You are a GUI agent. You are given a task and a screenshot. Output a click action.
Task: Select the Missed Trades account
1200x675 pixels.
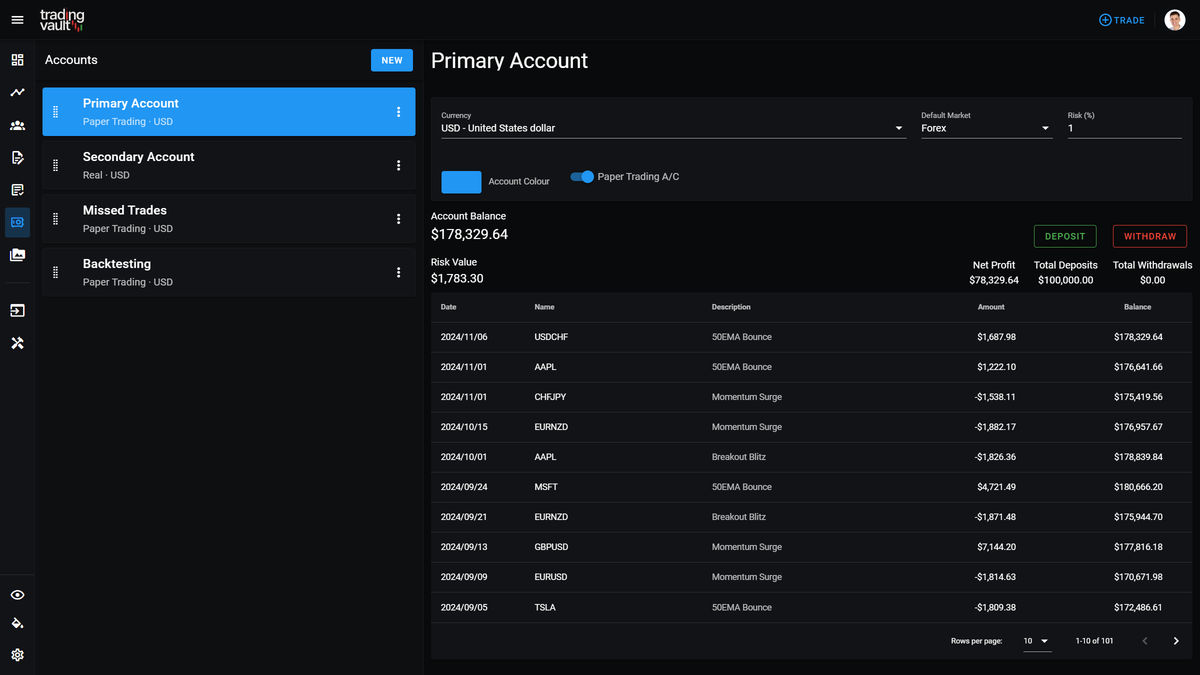click(200, 218)
